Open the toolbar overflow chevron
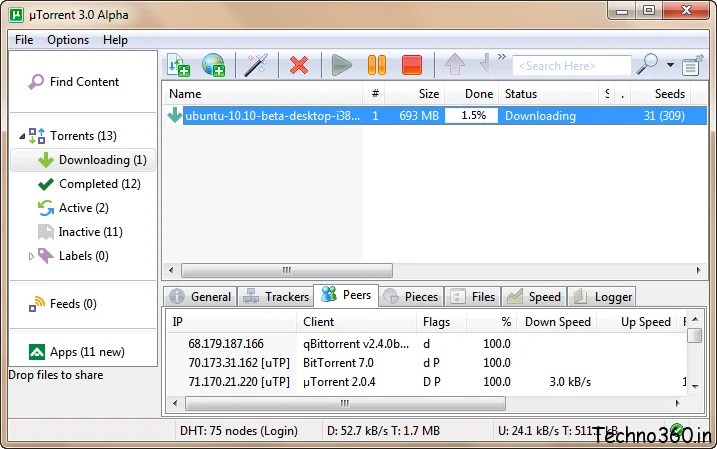The image size is (717, 449). [x=502, y=57]
